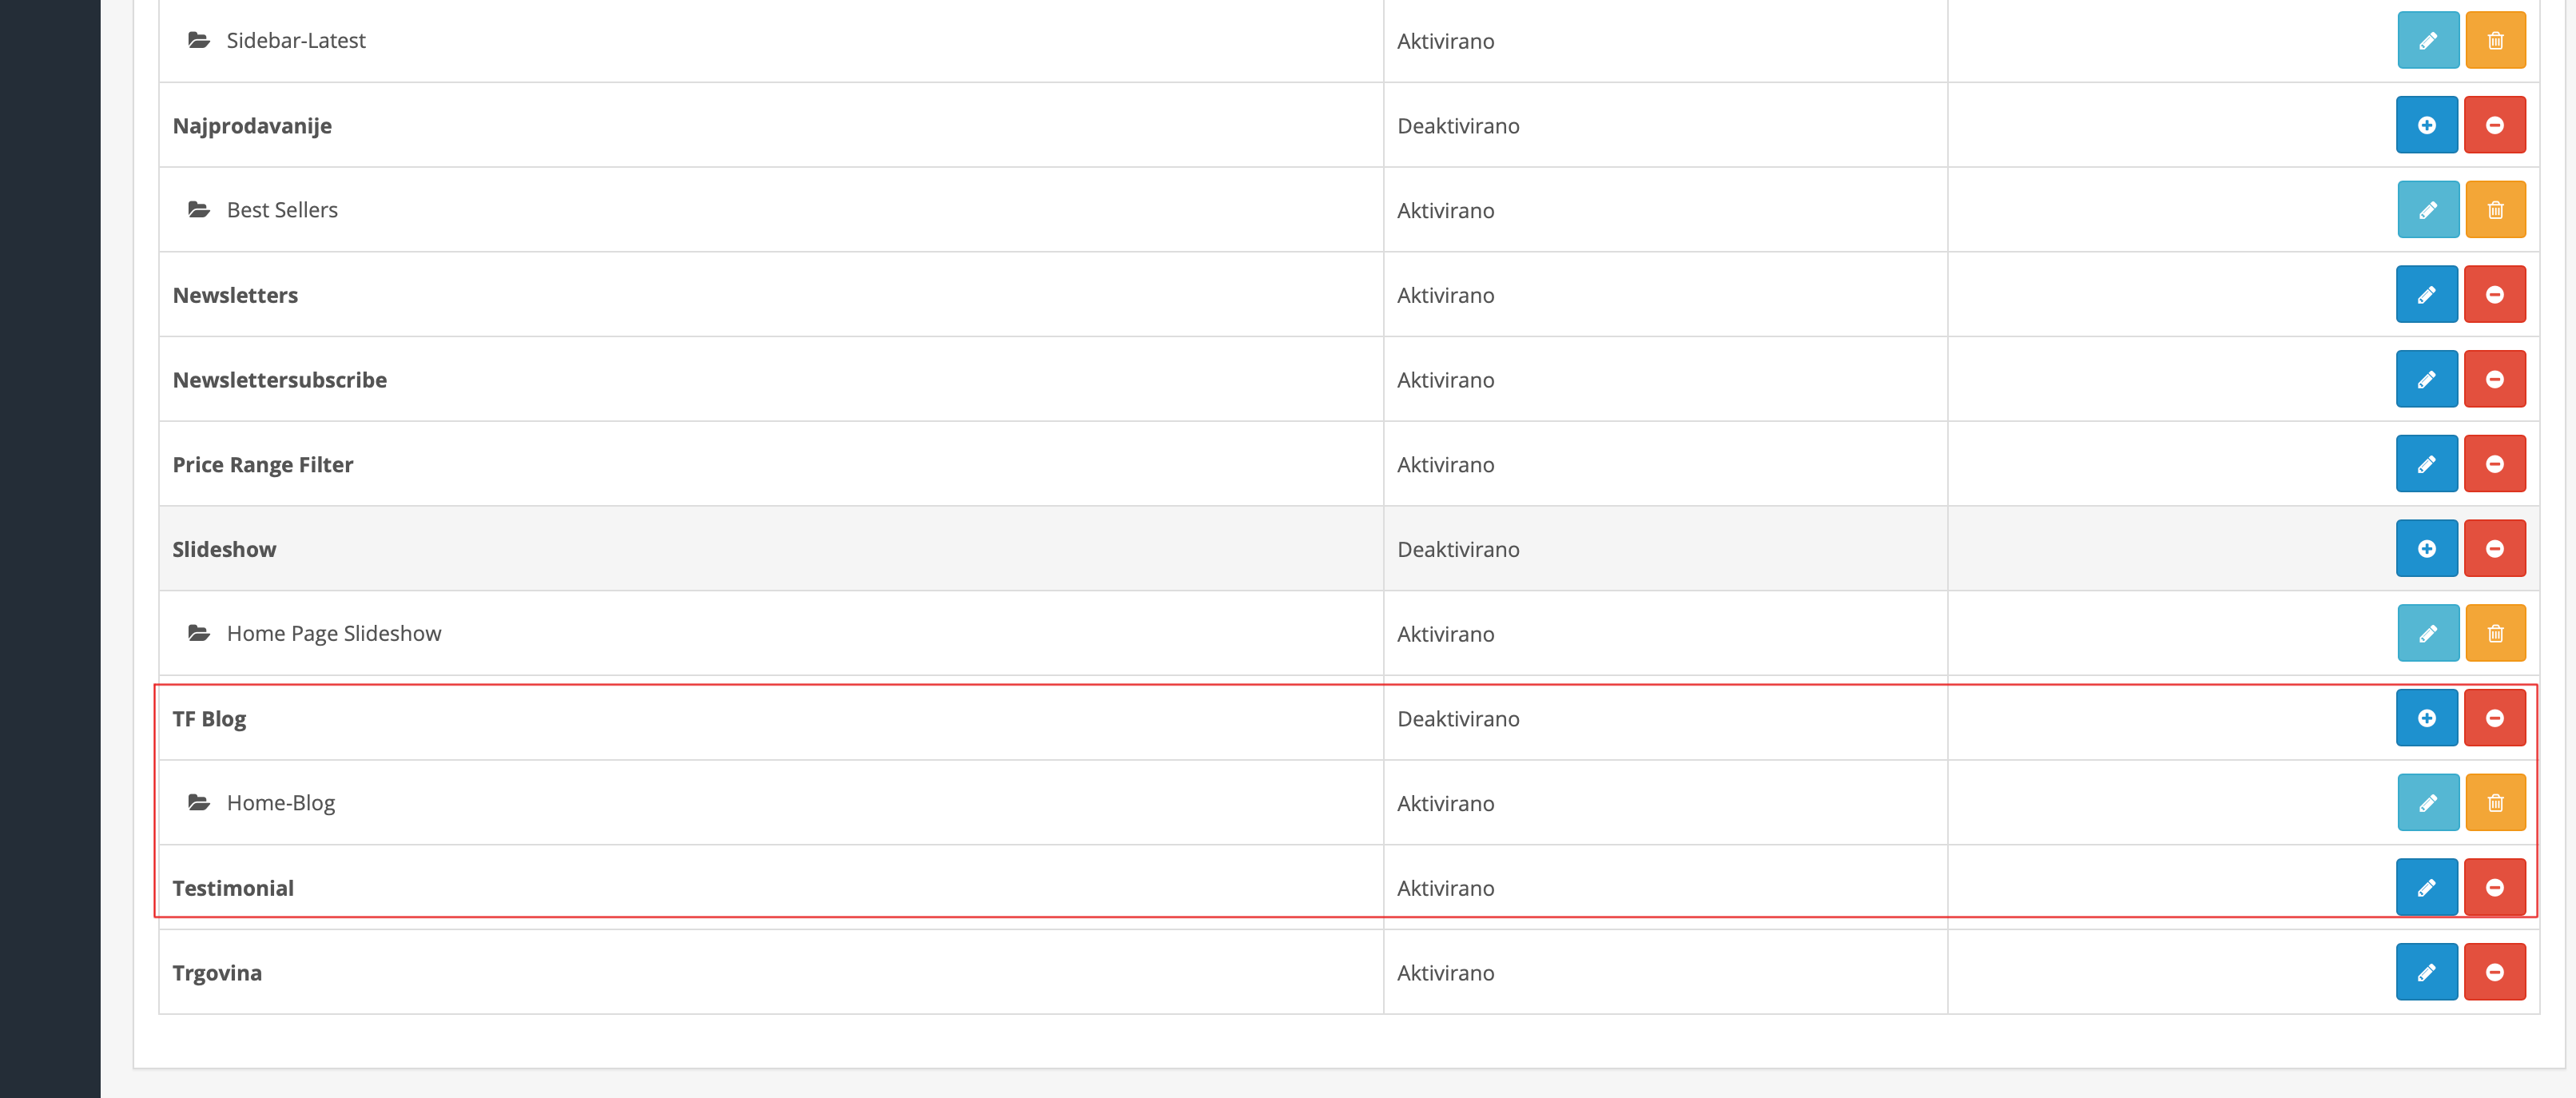Select the Home-Blog row name
The image size is (2576, 1098).
point(281,803)
